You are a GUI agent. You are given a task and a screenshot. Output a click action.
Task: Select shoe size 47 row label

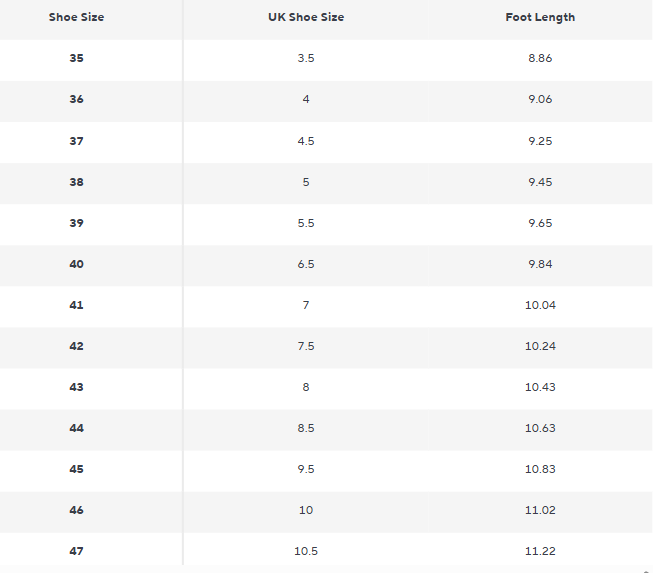pyautogui.click(x=77, y=551)
